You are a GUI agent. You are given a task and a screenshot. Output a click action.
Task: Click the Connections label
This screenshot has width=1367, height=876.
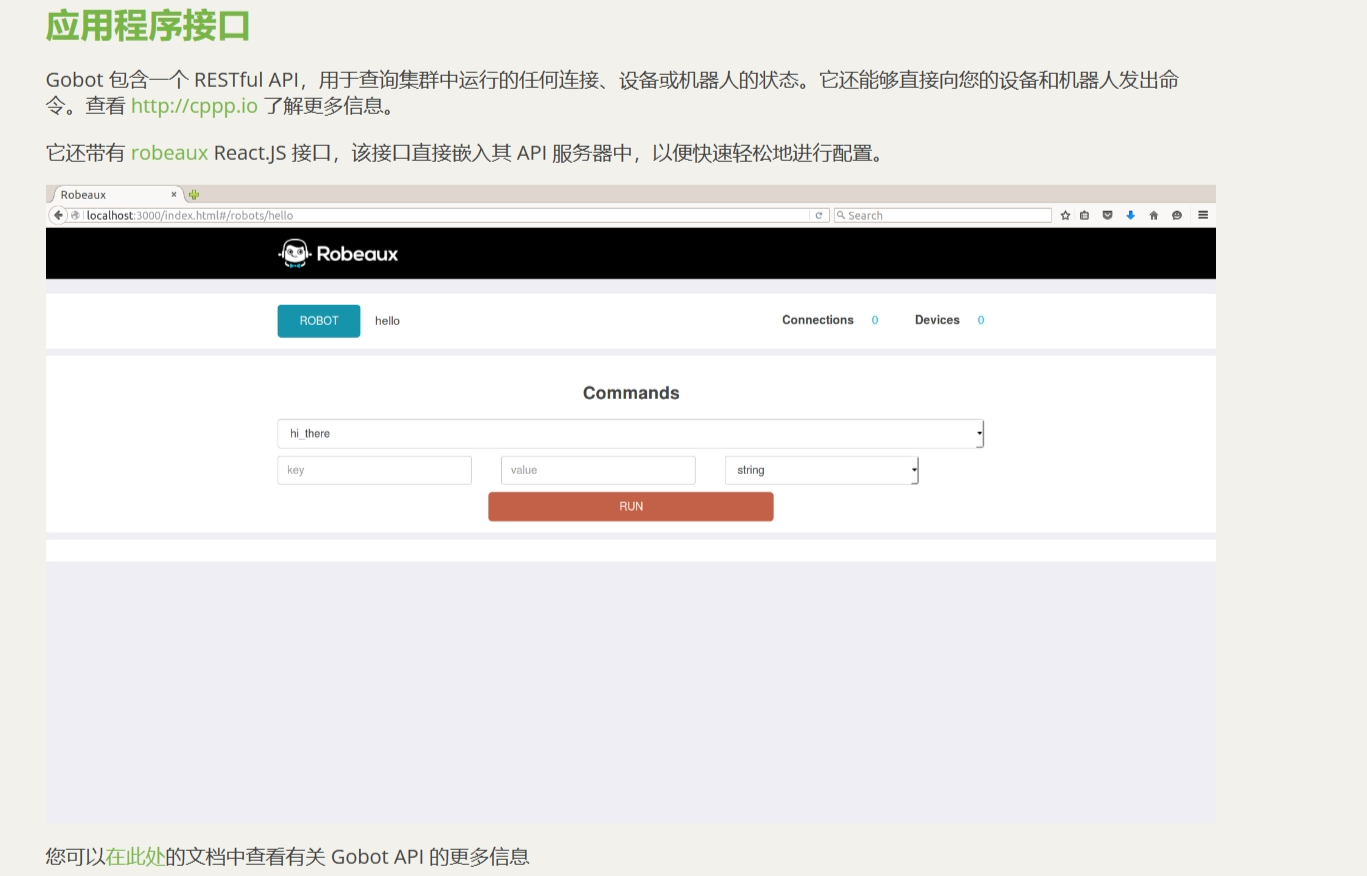818,320
